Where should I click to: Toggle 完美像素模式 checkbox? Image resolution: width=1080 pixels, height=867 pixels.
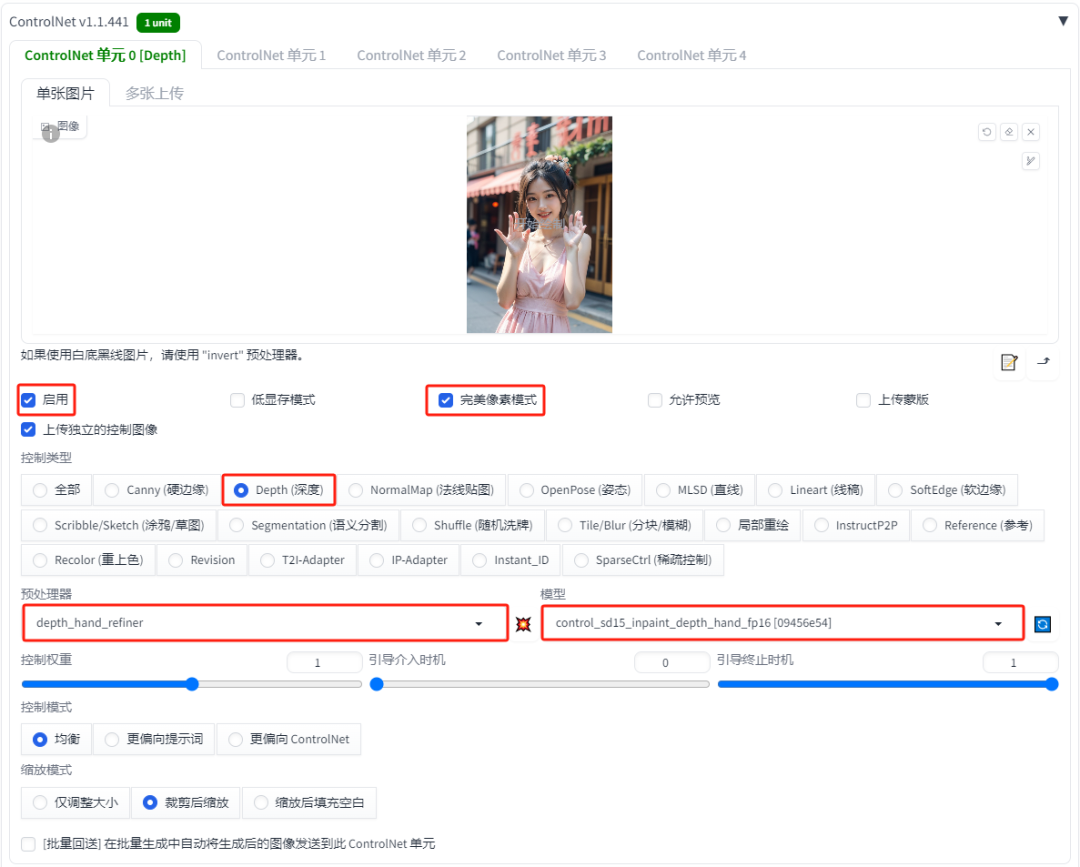tap(446, 400)
